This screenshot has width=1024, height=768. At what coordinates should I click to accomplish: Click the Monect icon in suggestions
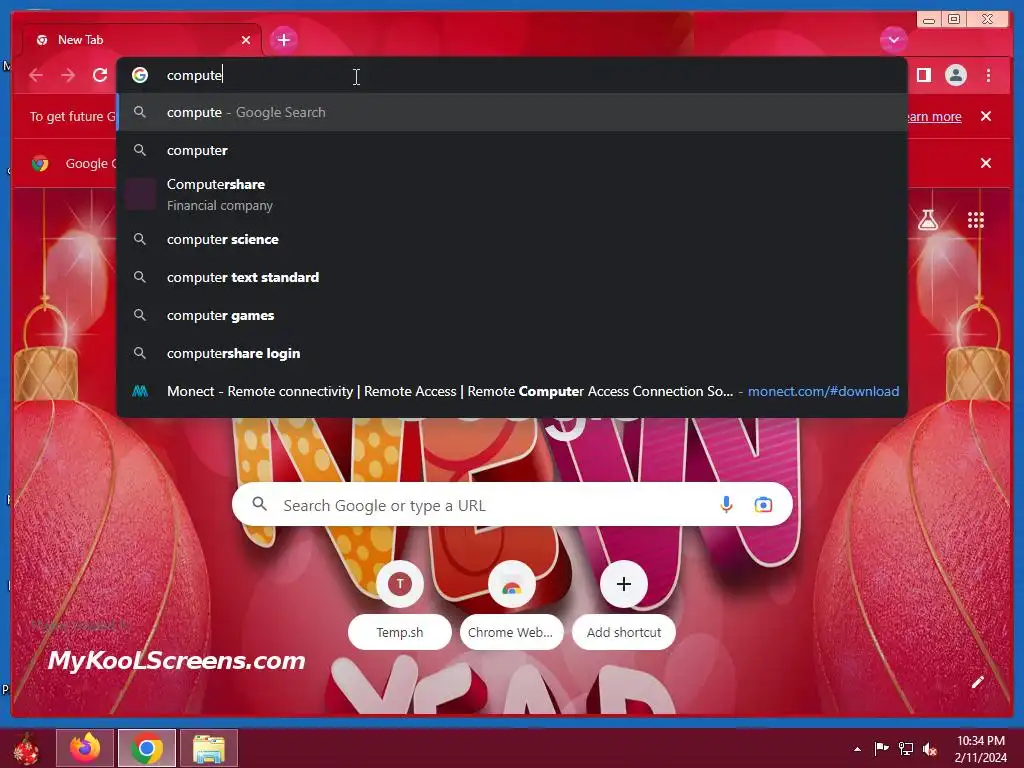coord(140,391)
